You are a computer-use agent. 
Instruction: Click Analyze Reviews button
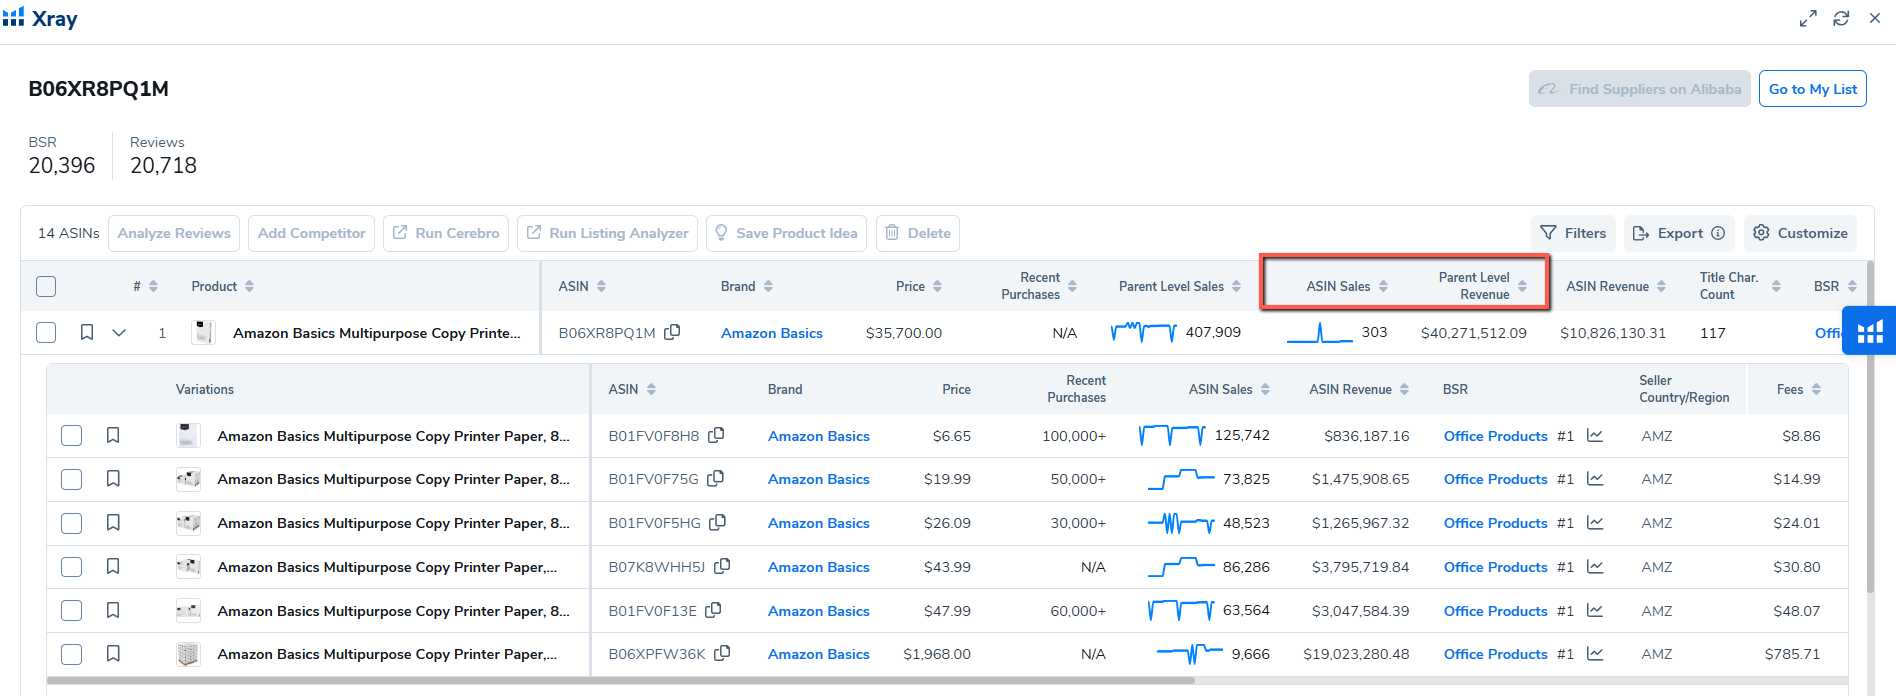pos(174,233)
